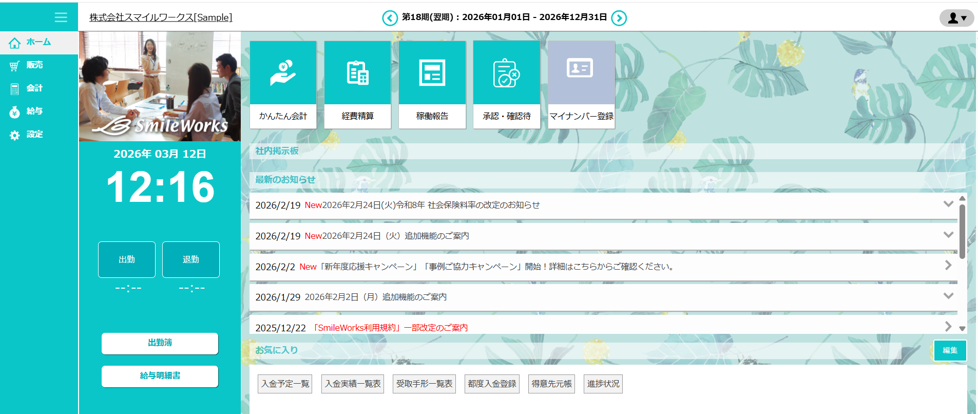Image resolution: width=978 pixels, height=414 pixels.
Task: Select 会計 in the sidebar menu
Action: 34,88
